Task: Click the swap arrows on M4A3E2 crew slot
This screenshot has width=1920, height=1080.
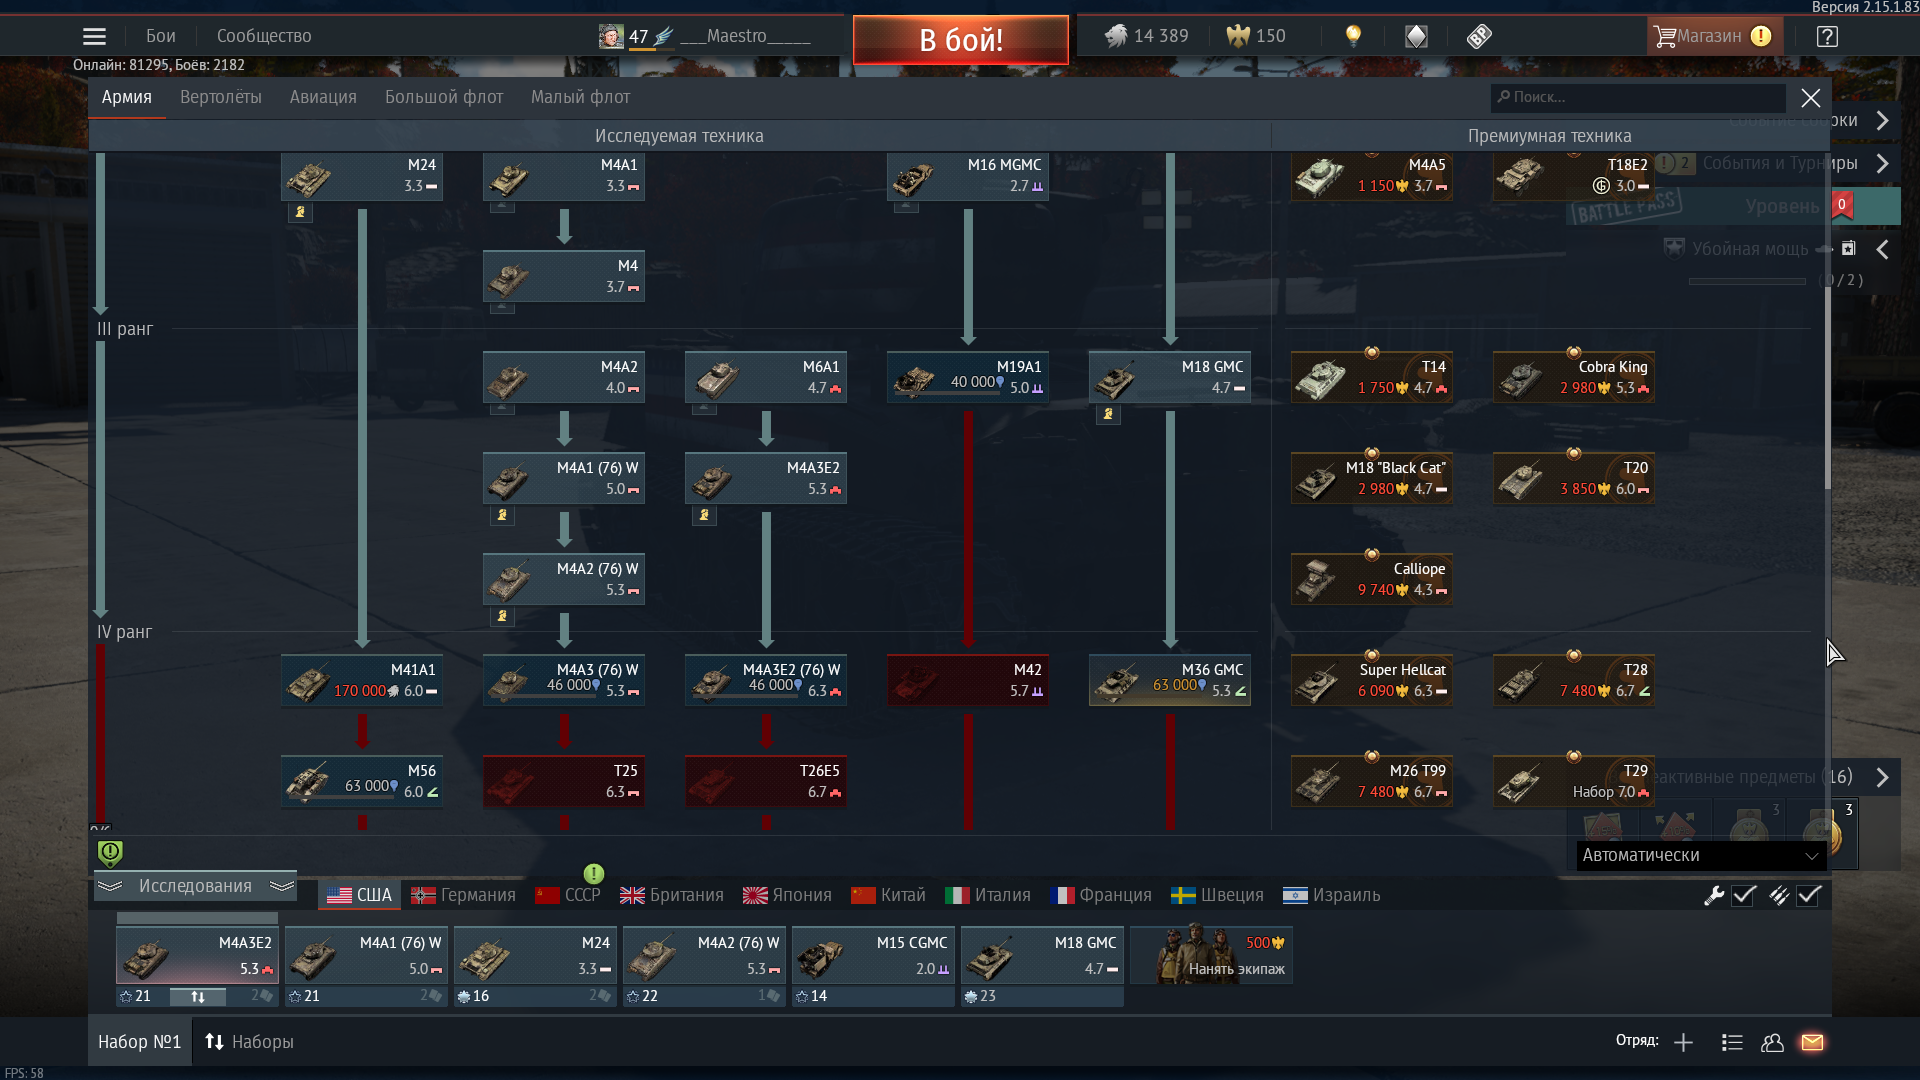Action: [x=197, y=997]
